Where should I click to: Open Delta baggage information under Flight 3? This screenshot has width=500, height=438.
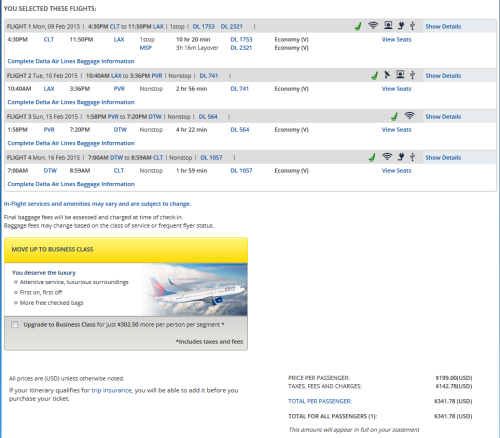[x=71, y=143]
